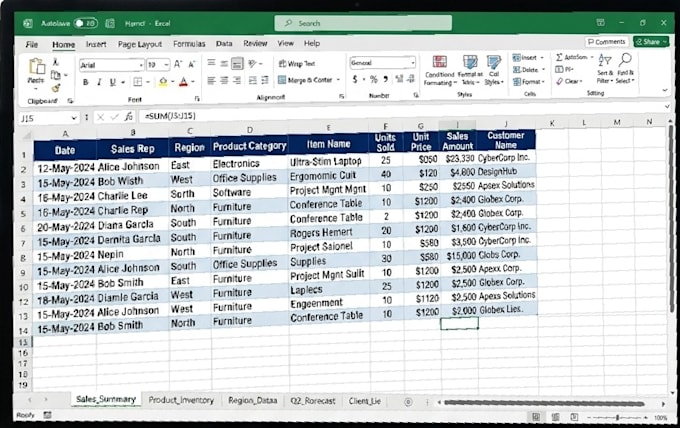Click the Insert Function fx icon
The height and width of the screenshot is (428, 680).
[129, 117]
